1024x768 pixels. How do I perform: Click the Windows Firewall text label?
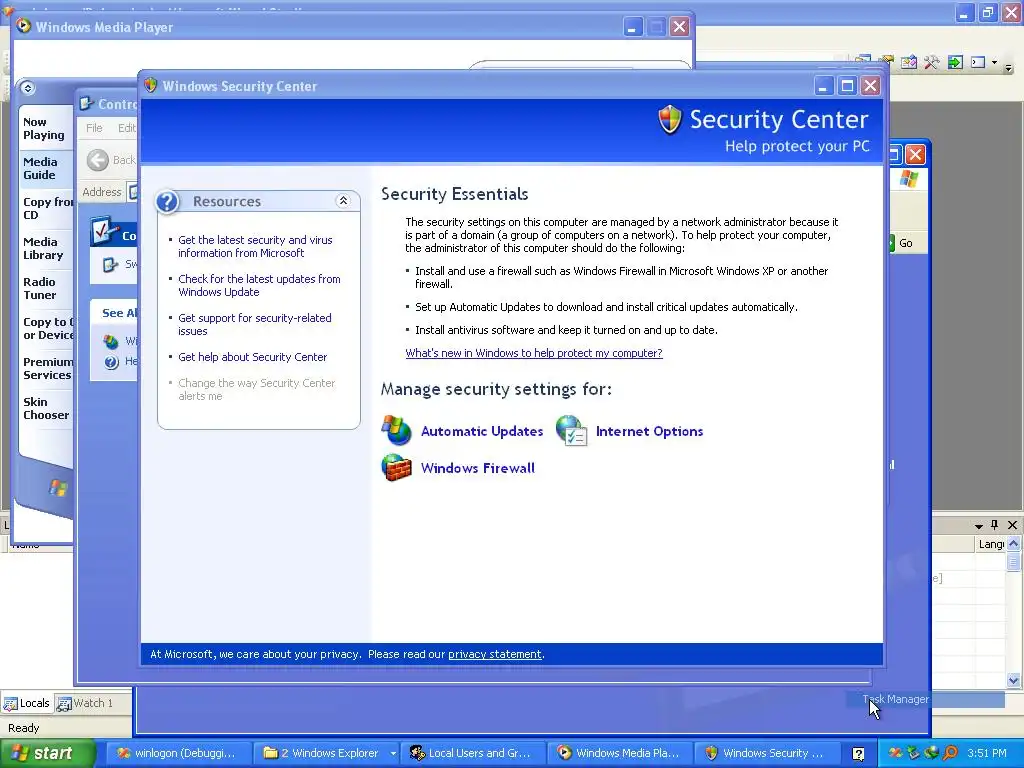tap(477, 468)
